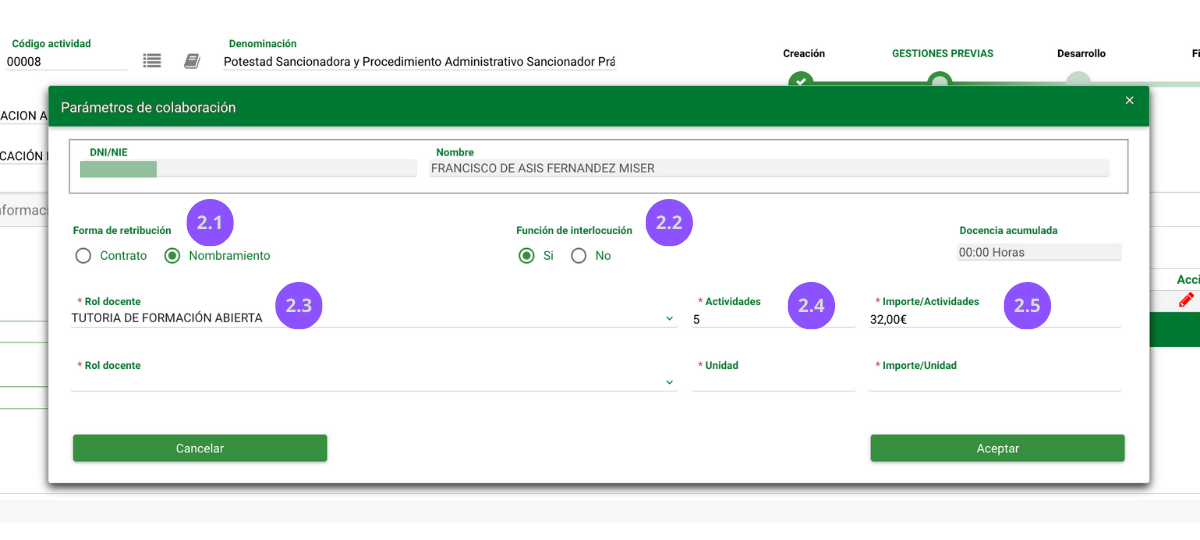
Task: Go to the Creación step
Action: 804,54
